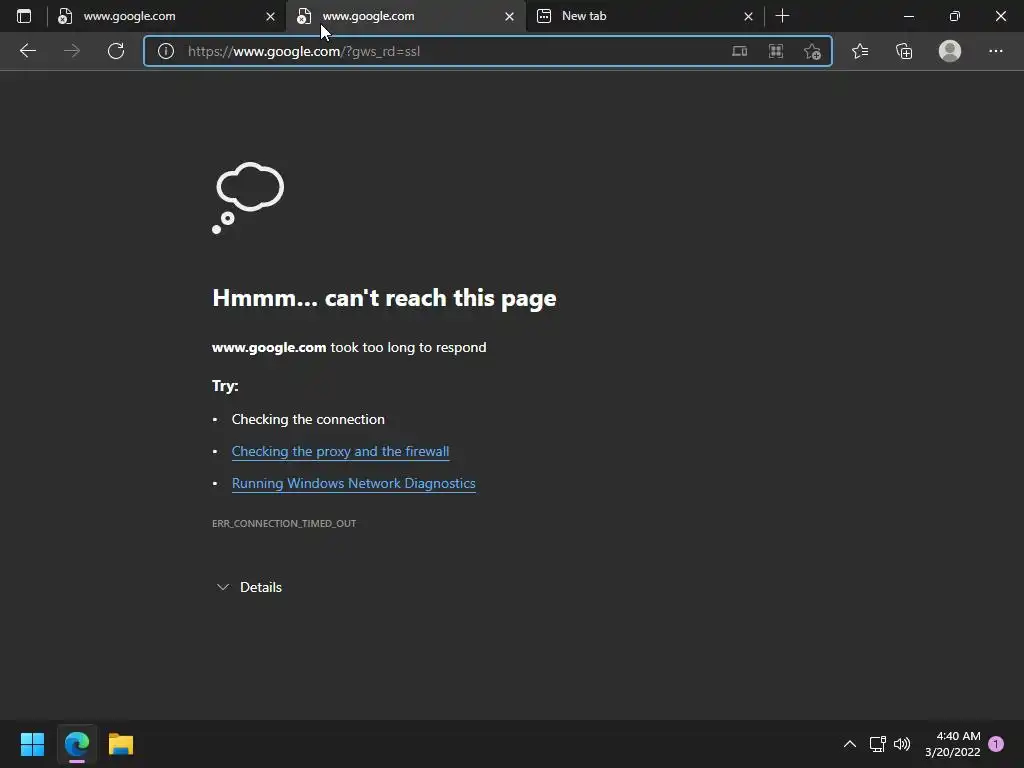The width and height of the screenshot is (1024, 768).
Task: Click 'Checking the connection' suggestion text
Action: tap(308, 419)
